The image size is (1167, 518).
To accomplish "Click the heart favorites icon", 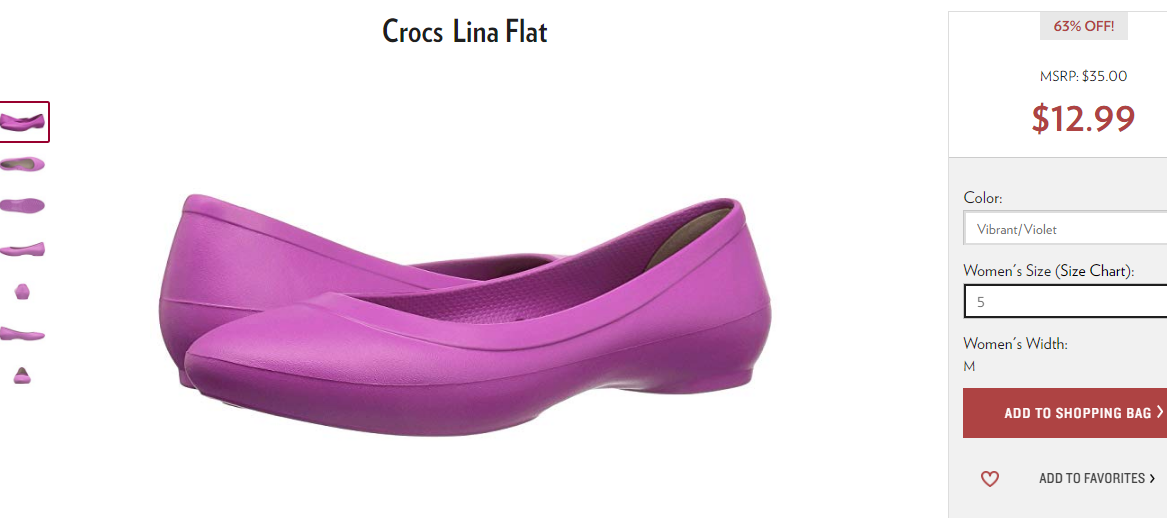I will tap(989, 479).
